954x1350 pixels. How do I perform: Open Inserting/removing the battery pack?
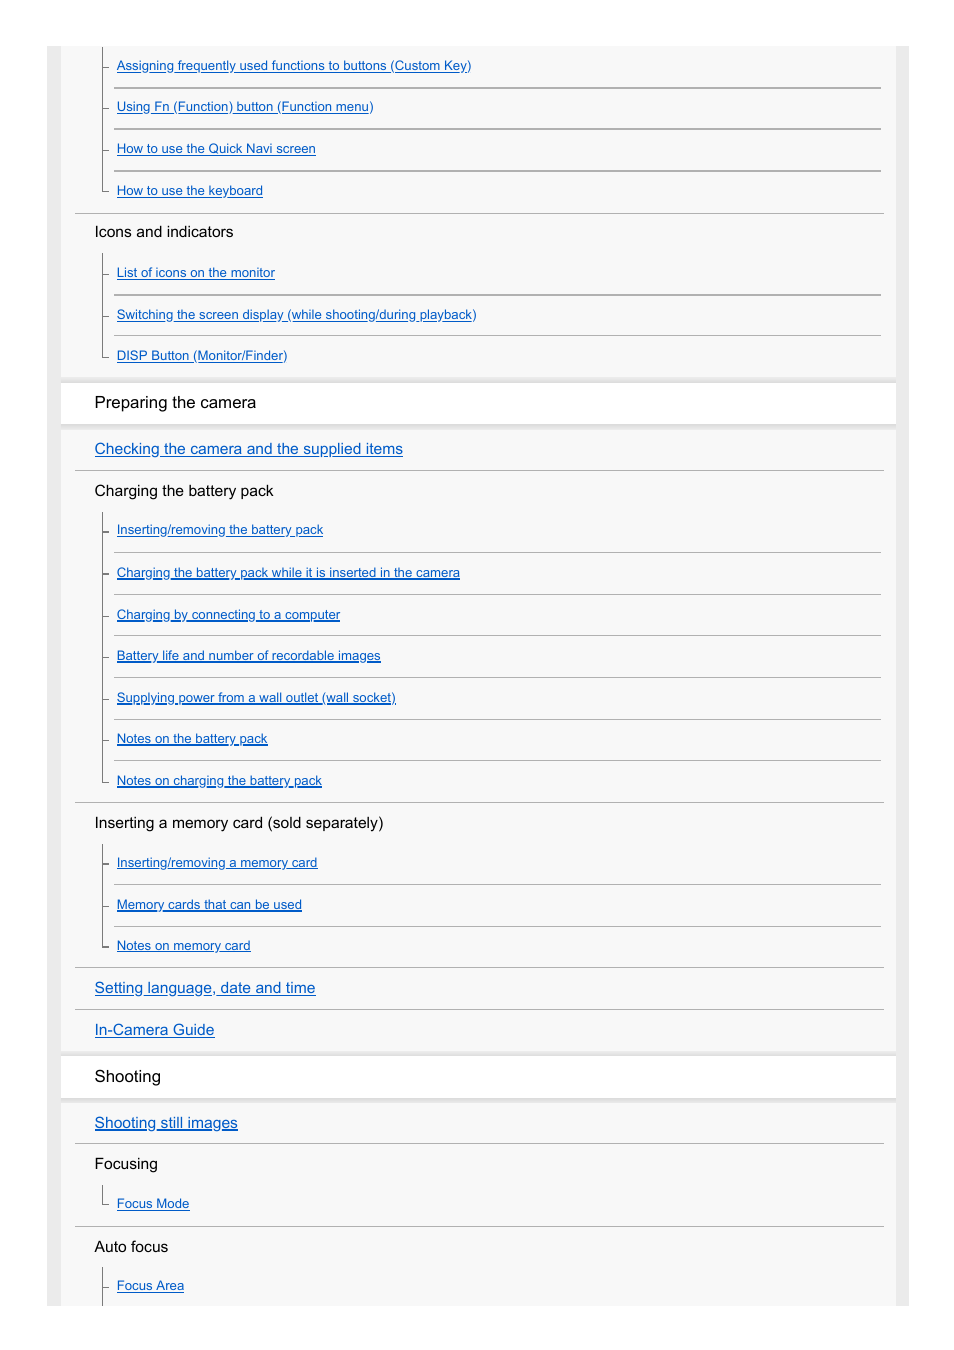click(220, 530)
